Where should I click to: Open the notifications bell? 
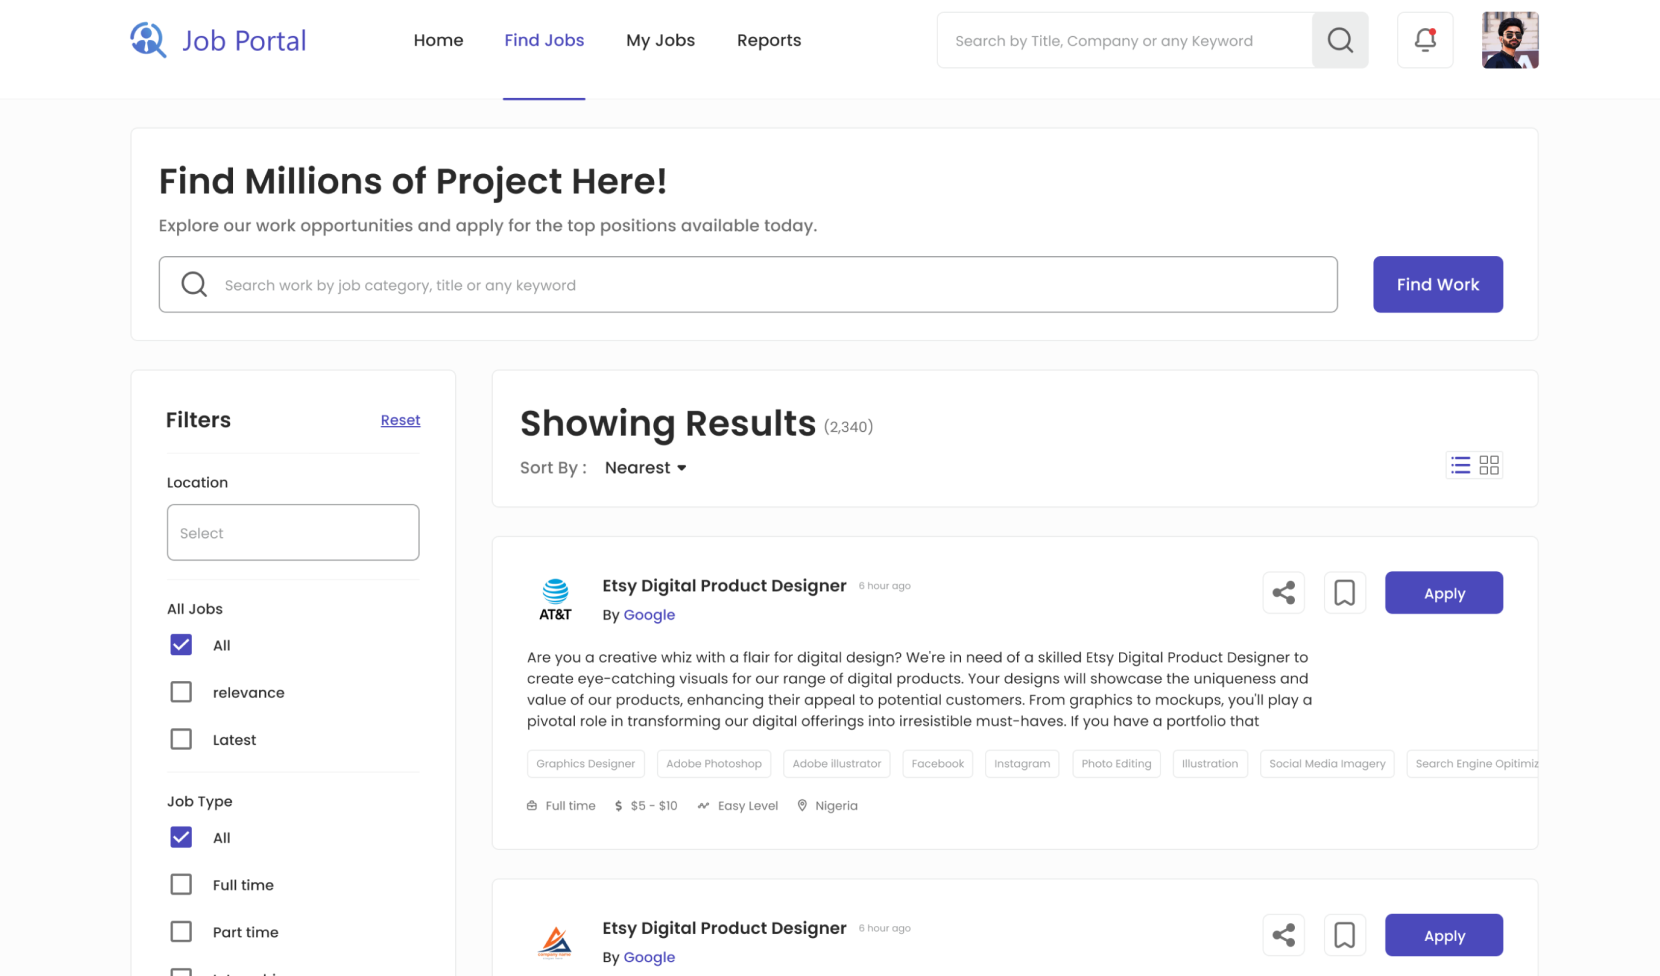point(1424,40)
